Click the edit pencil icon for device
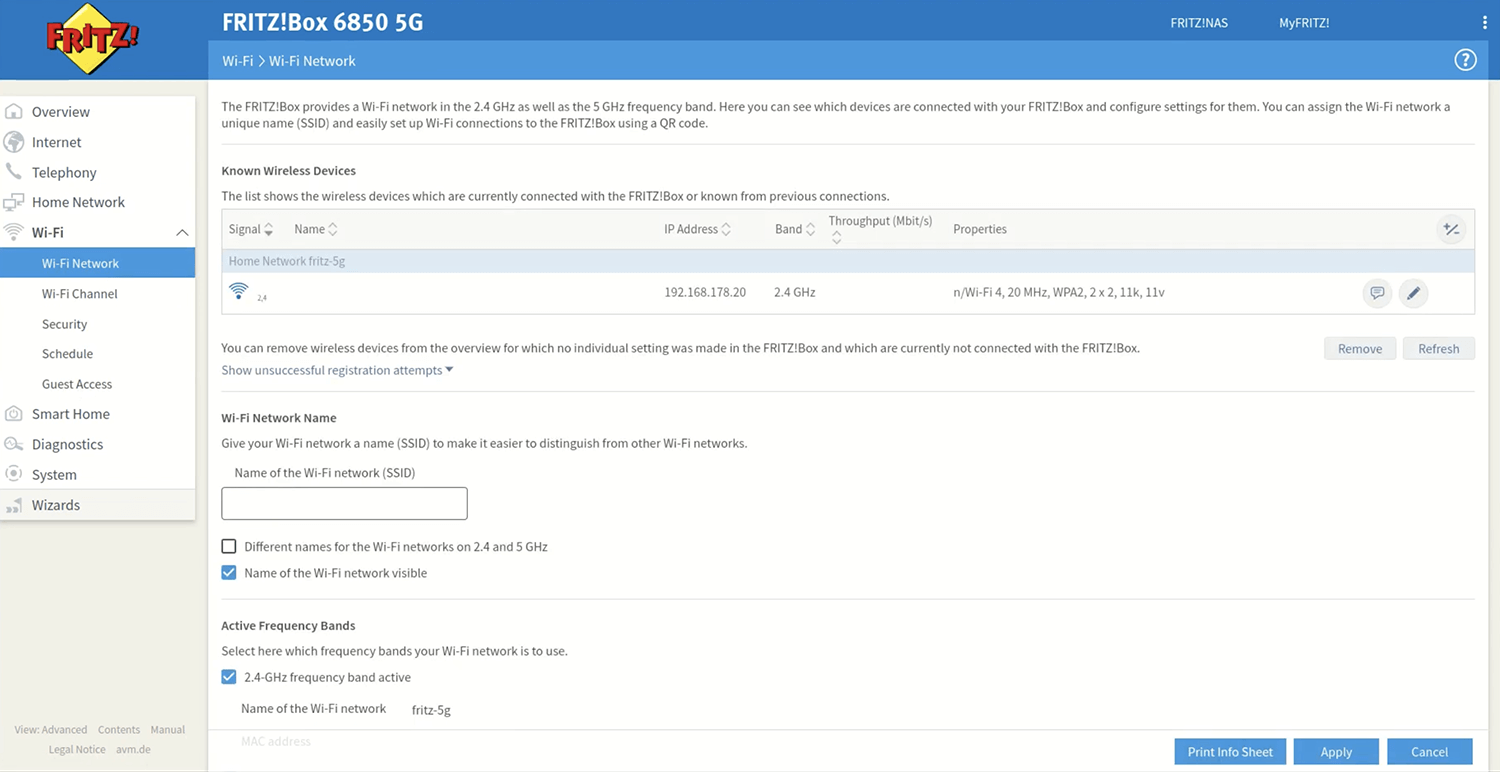The image size is (1500, 772). [x=1412, y=293]
